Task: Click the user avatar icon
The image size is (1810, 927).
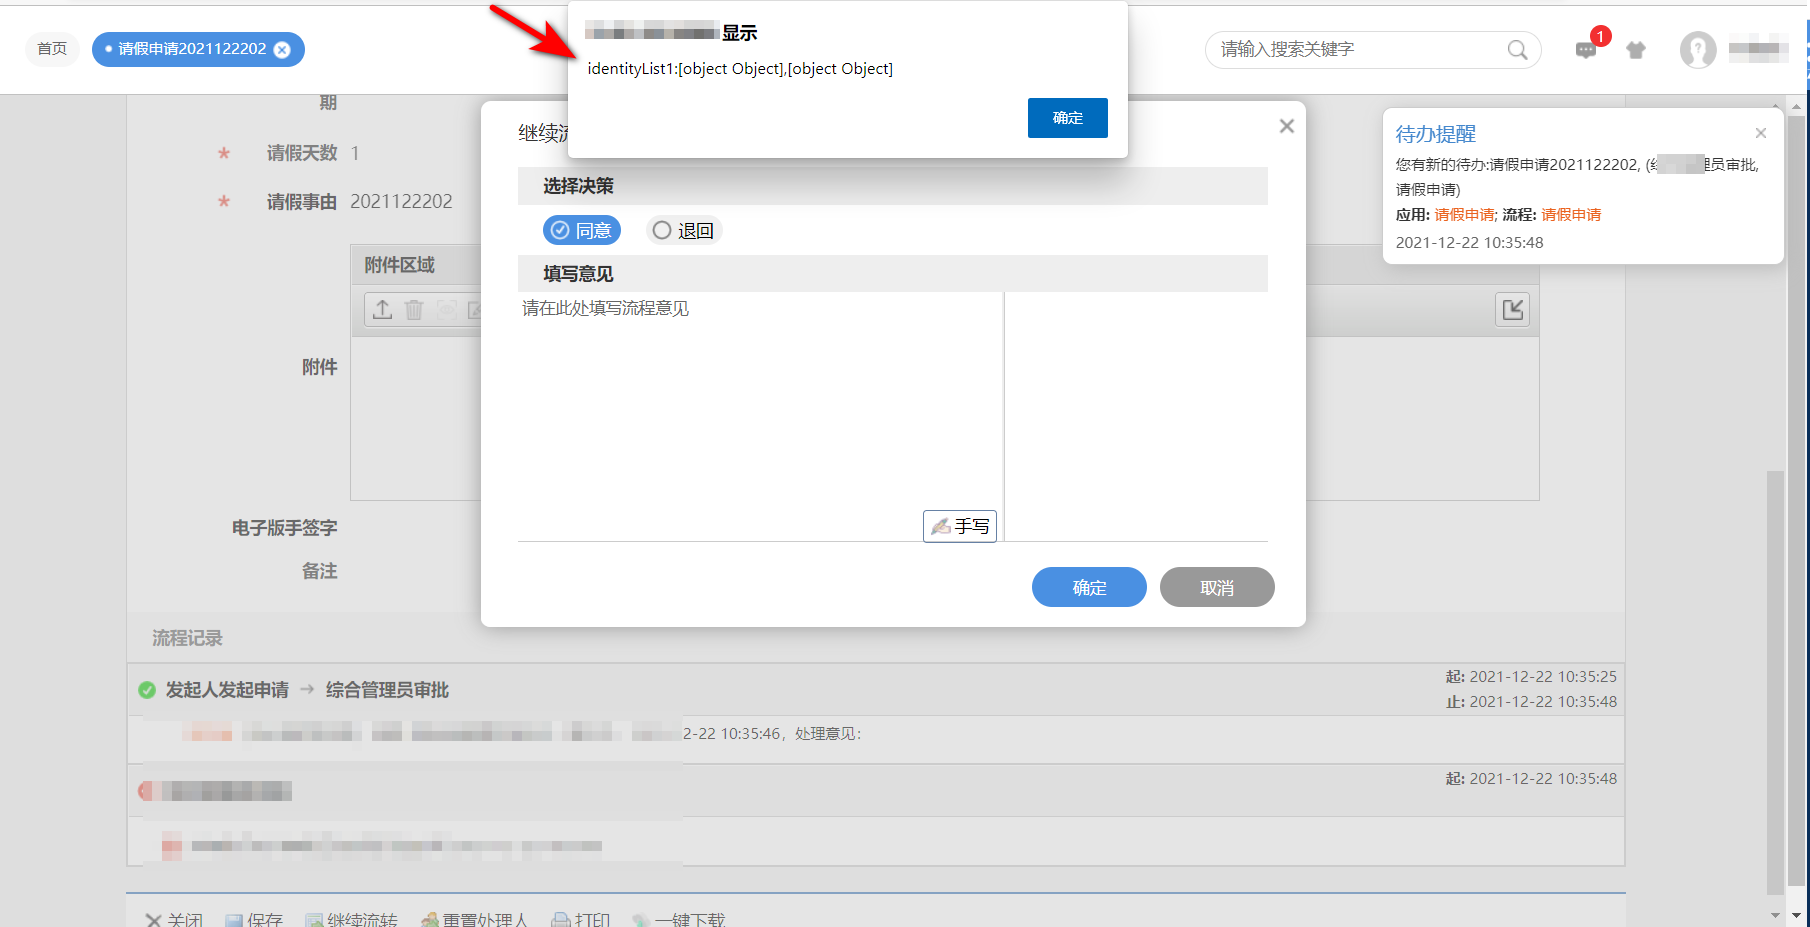Action: click(1698, 49)
